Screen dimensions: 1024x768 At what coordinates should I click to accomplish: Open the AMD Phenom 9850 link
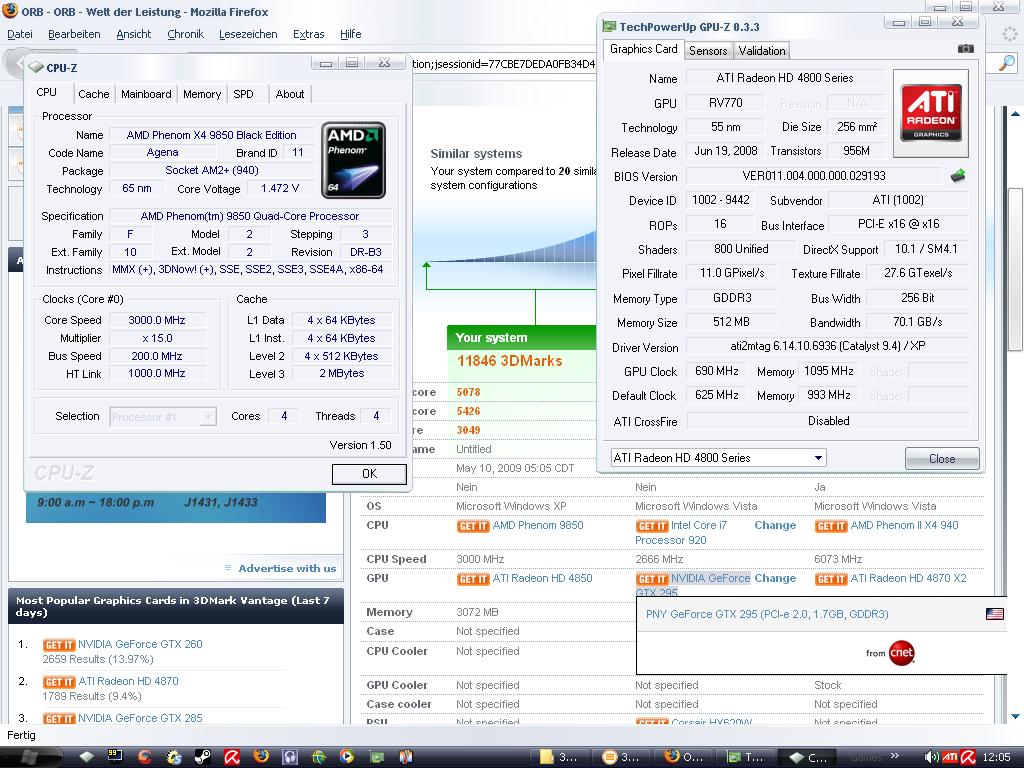(x=537, y=525)
